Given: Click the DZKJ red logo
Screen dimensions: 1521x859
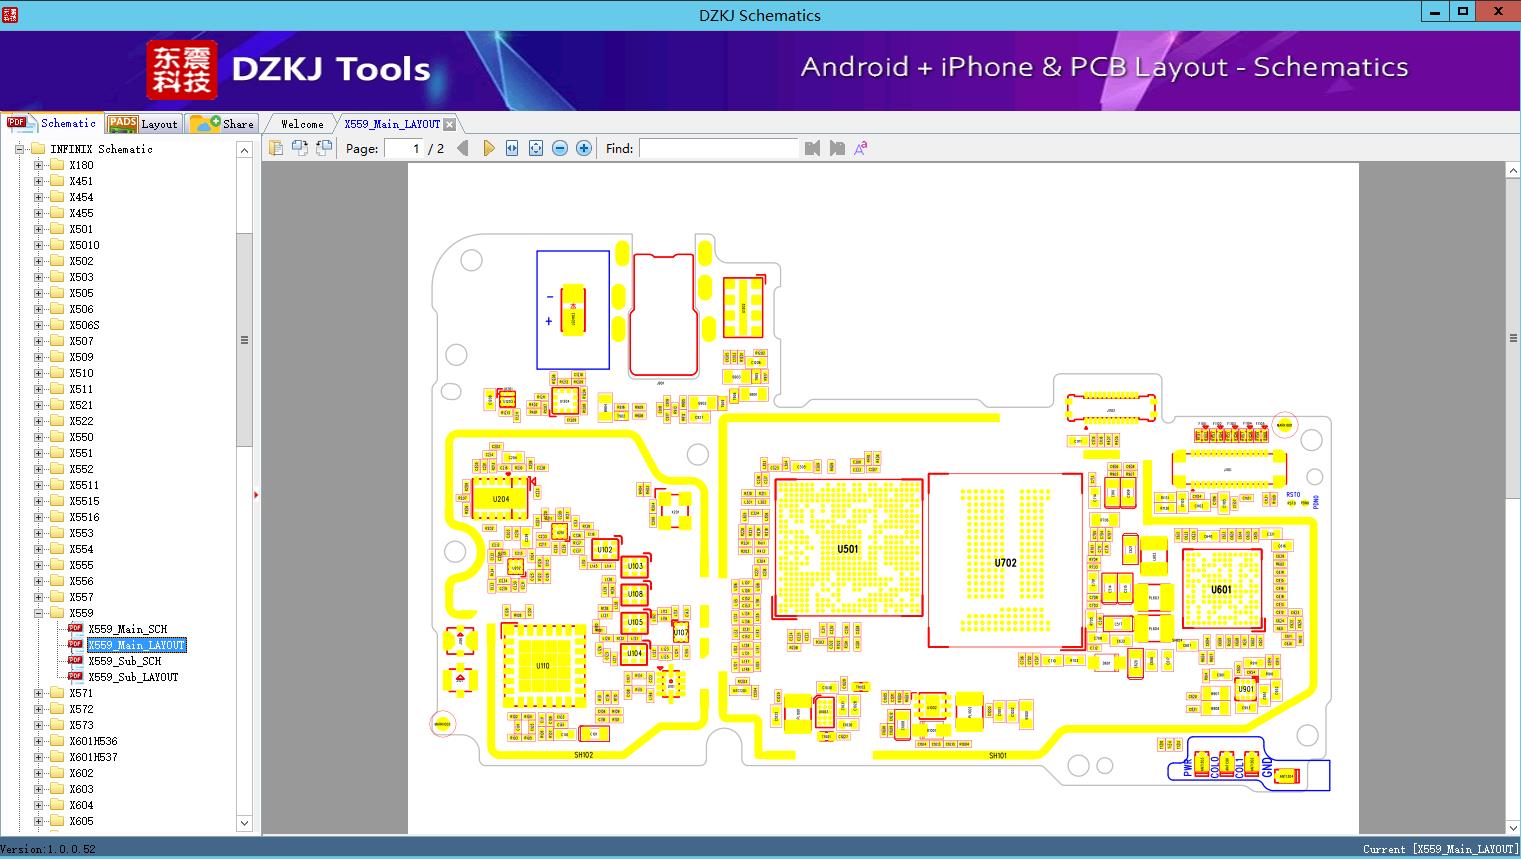Looking at the screenshot, I should (x=182, y=69).
